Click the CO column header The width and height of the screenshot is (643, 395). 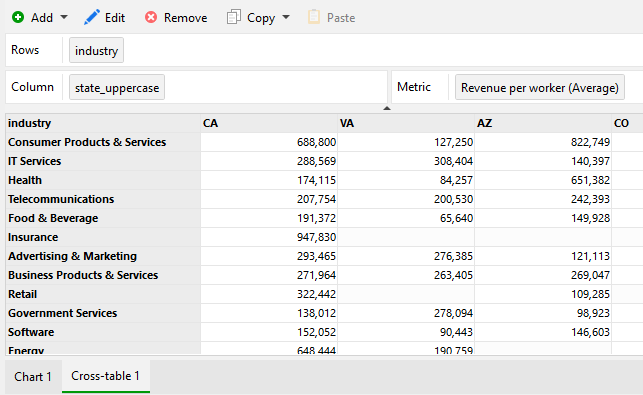click(627, 123)
